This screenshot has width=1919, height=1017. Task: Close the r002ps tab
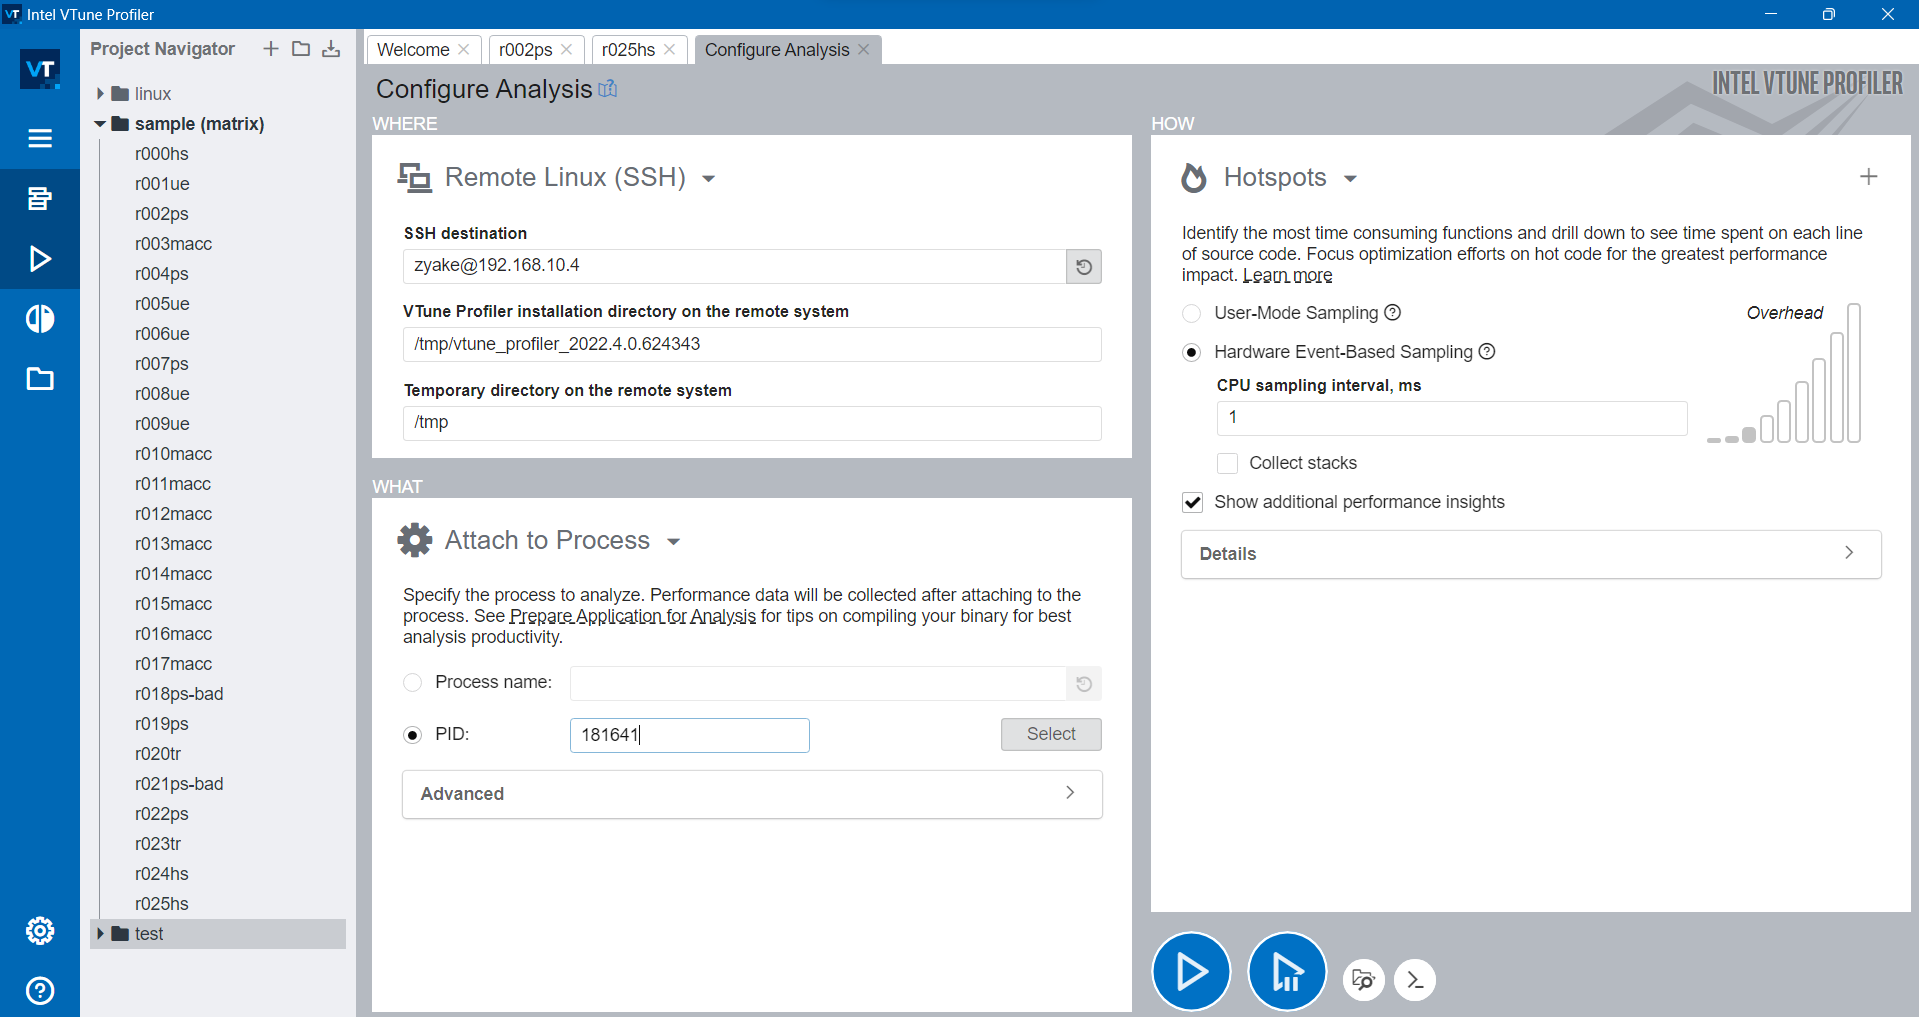click(x=567, y=49)
